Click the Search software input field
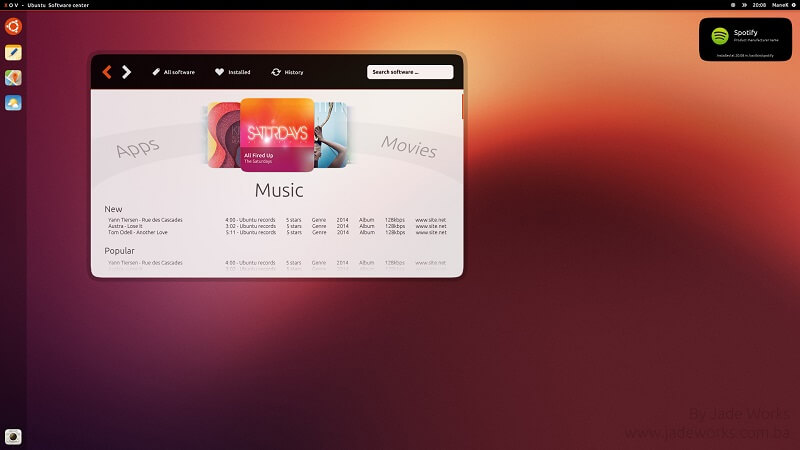Viewport: 800px width, 450px height. (x=410, y=72)
